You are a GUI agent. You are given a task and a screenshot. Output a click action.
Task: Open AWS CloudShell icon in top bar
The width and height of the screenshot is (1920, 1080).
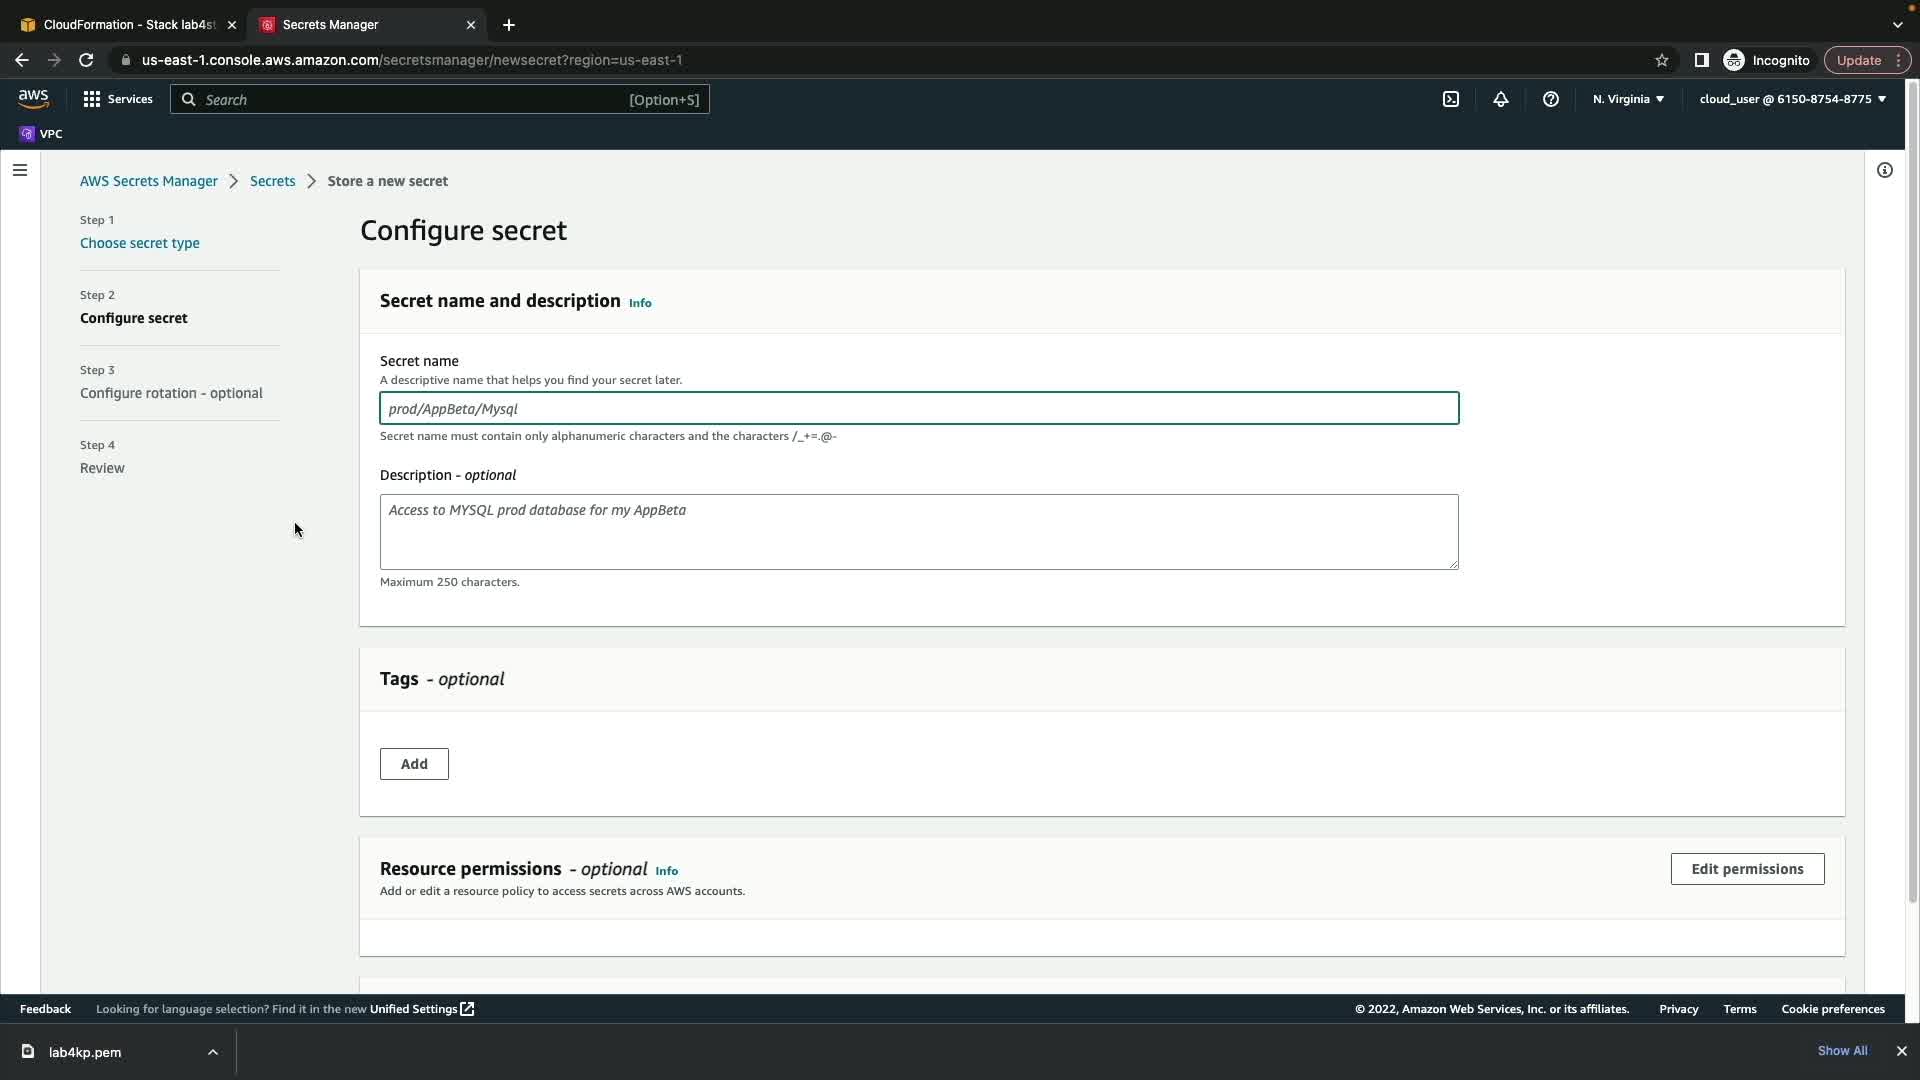click(1450, 99)
